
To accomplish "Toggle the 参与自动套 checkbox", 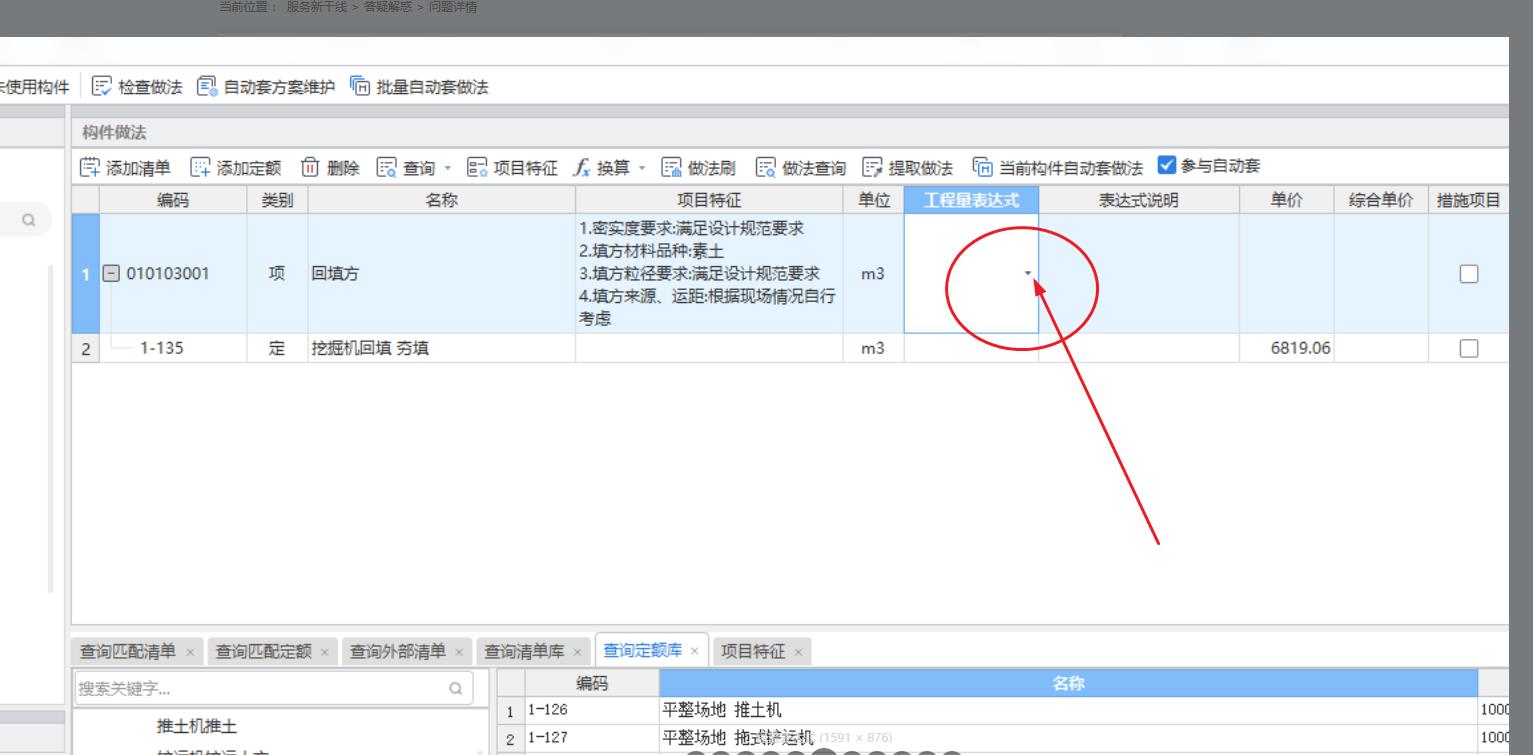I will tap(1165, 165).
